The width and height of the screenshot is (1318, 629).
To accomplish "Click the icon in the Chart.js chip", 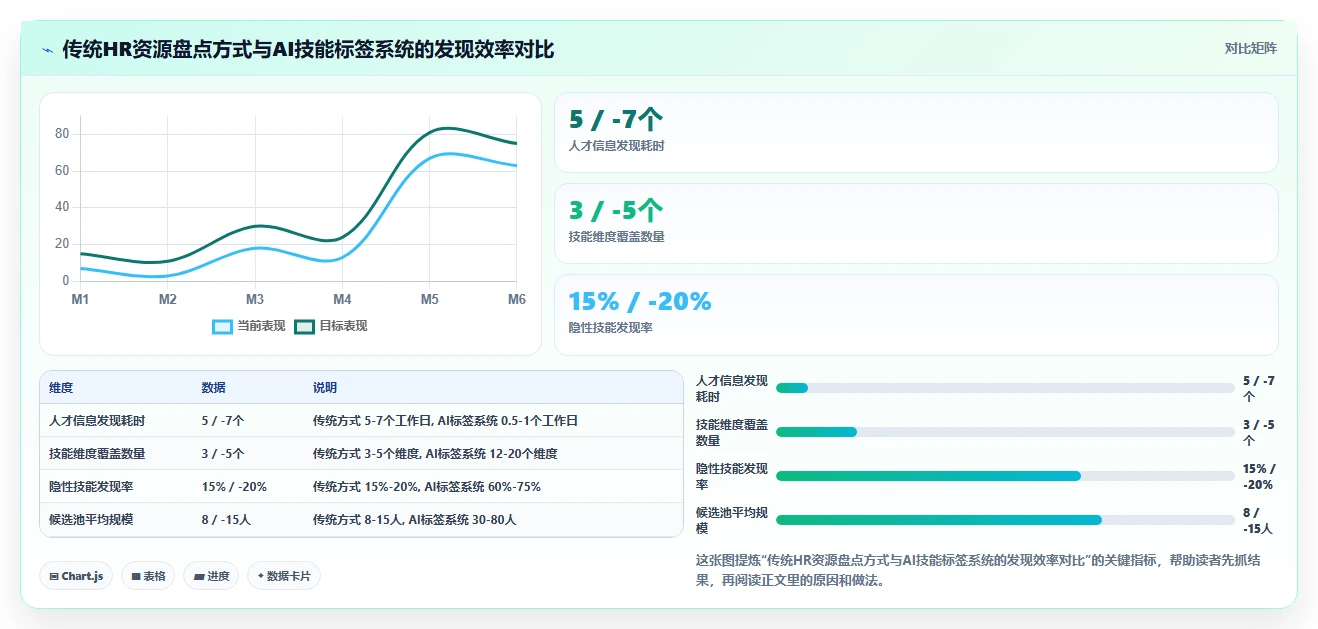I will 54,576.
